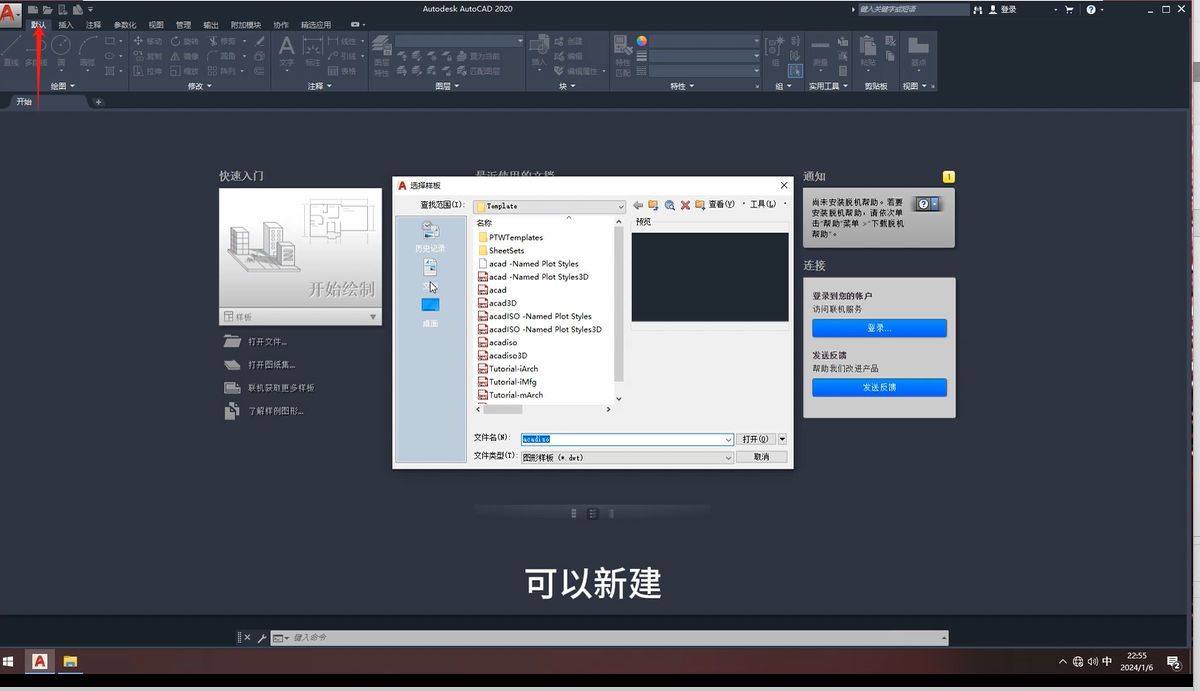Click 联机获取更多样板 link
1200x691 pixels.
[281, 388]
